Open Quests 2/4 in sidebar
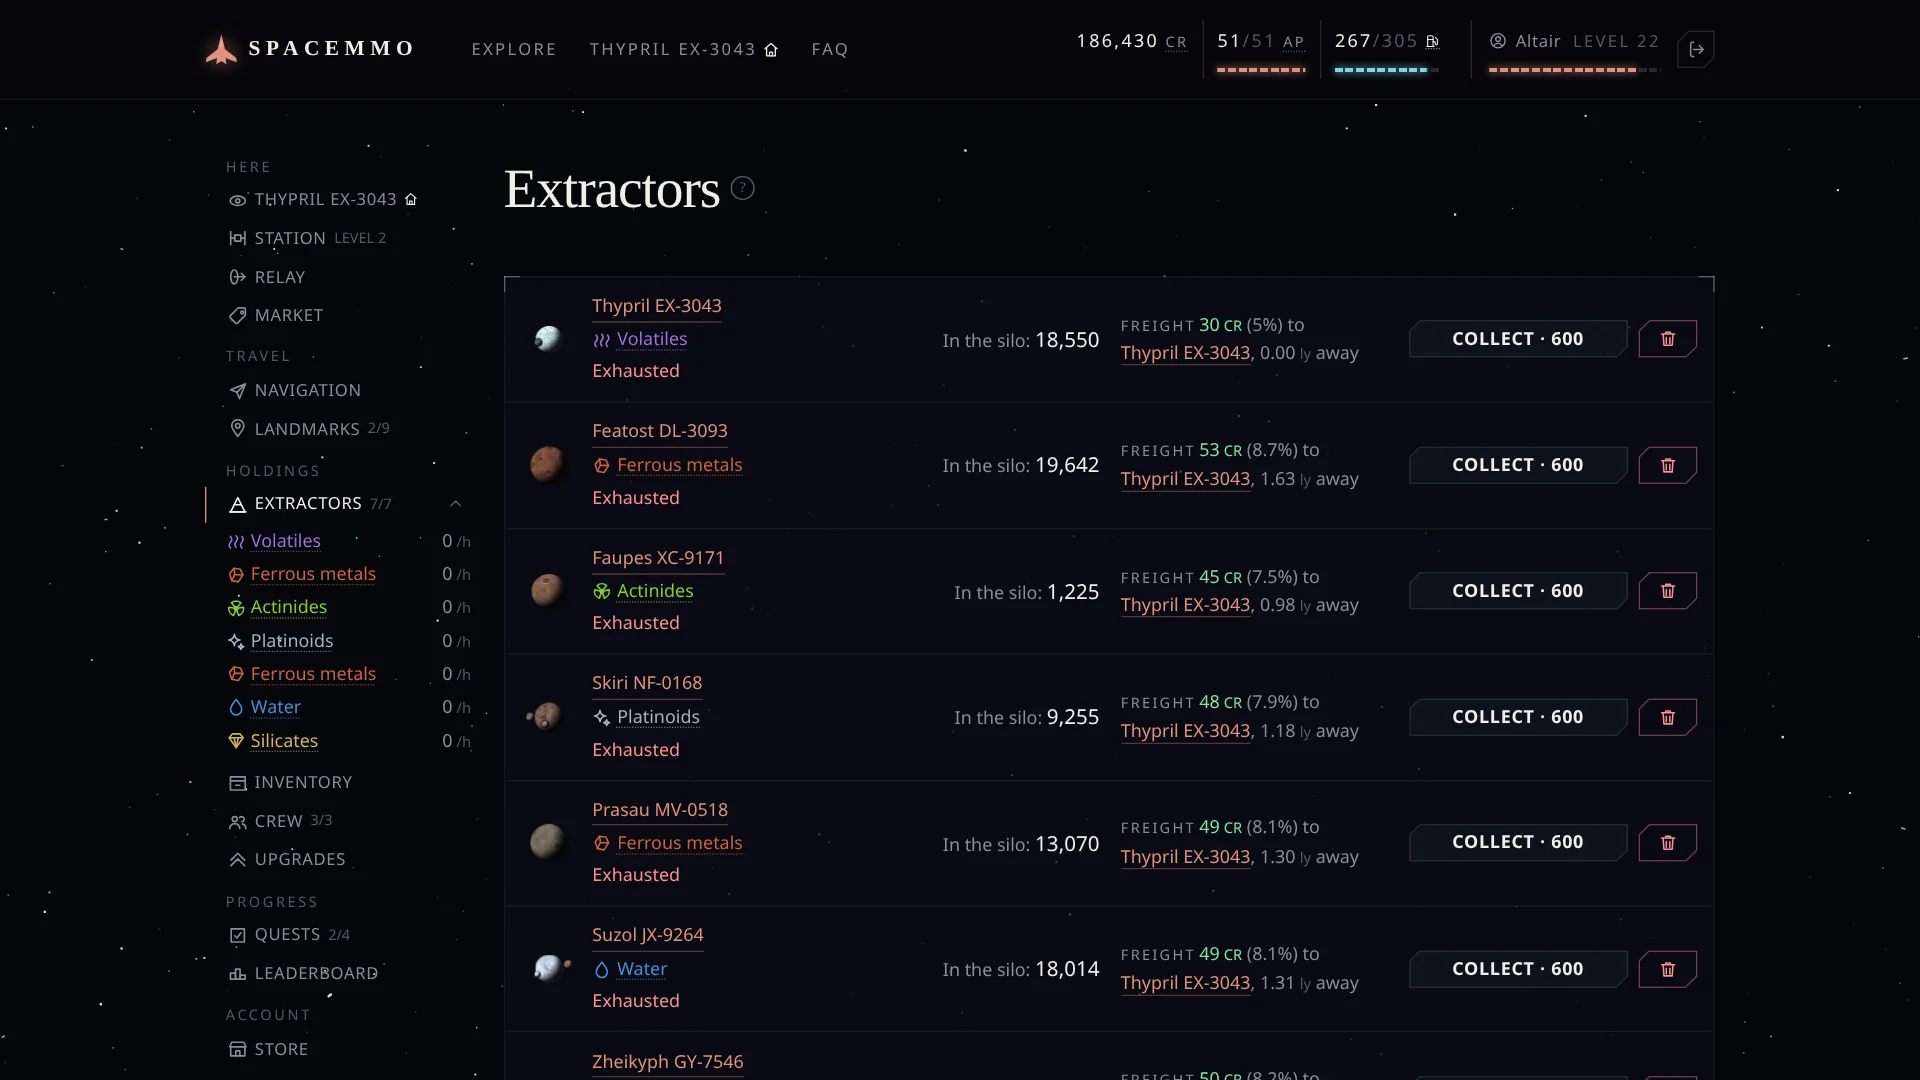 290,934
